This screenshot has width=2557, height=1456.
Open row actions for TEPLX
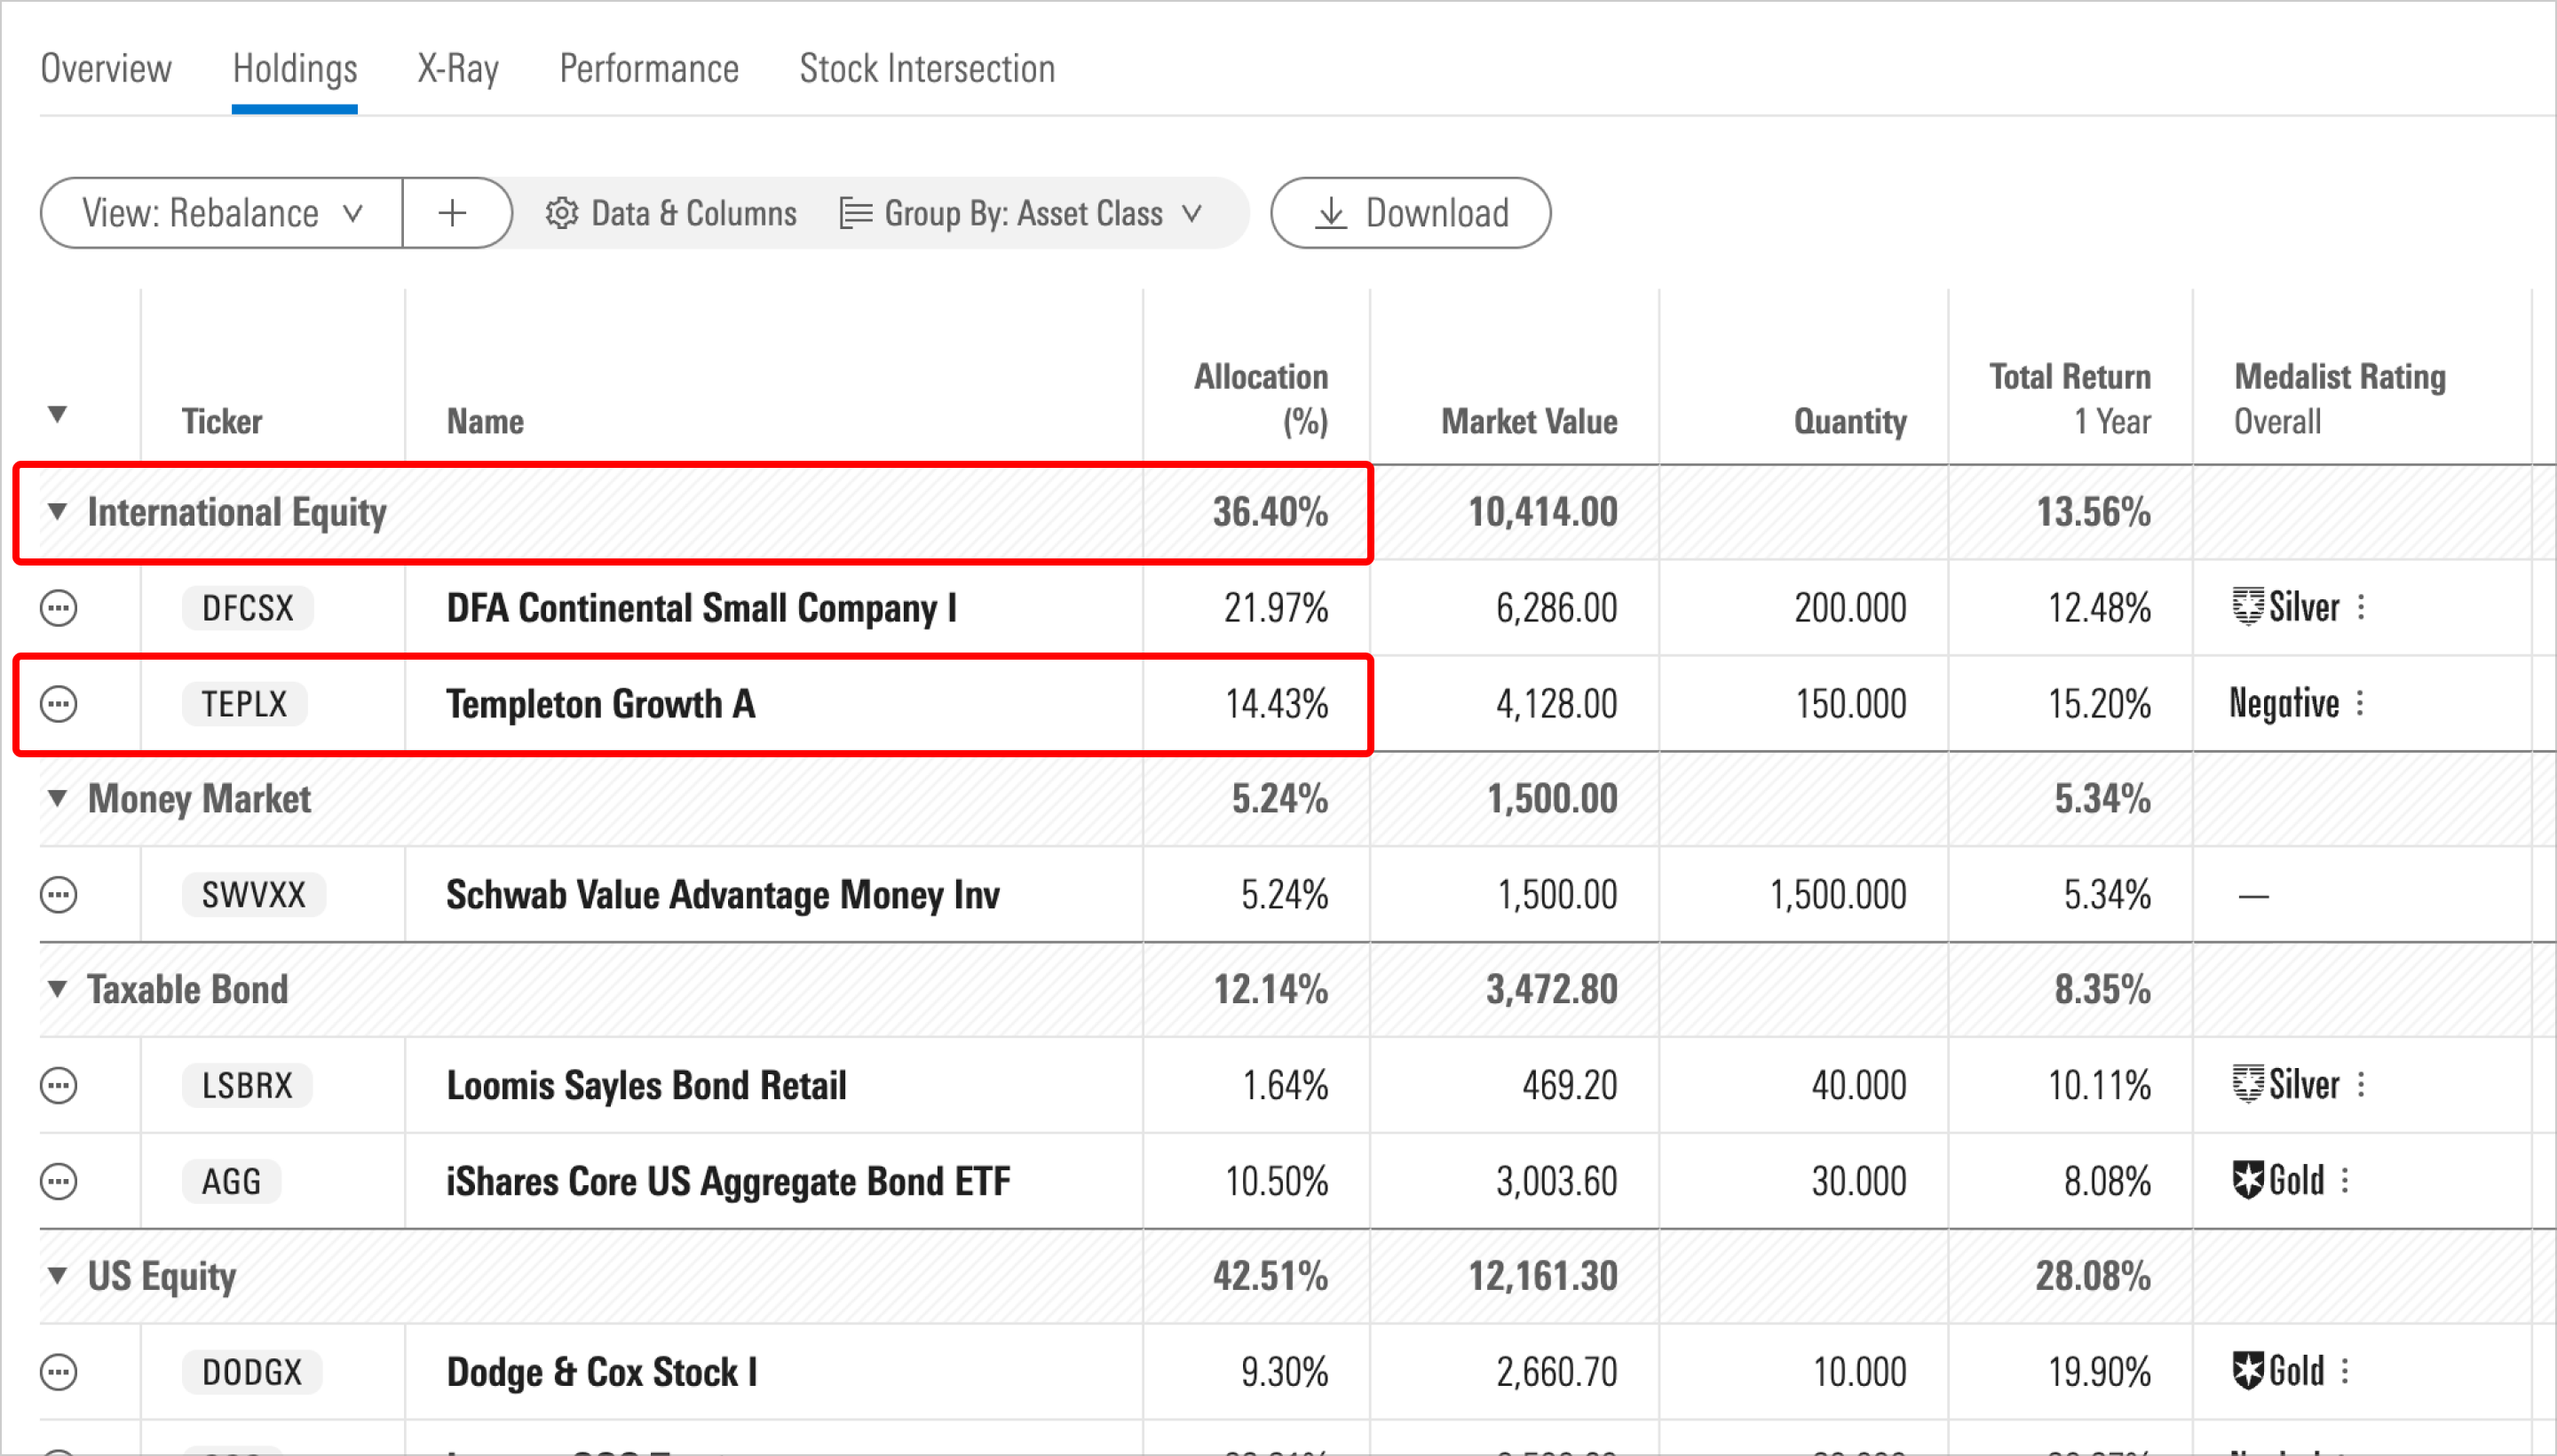(58, 704)
